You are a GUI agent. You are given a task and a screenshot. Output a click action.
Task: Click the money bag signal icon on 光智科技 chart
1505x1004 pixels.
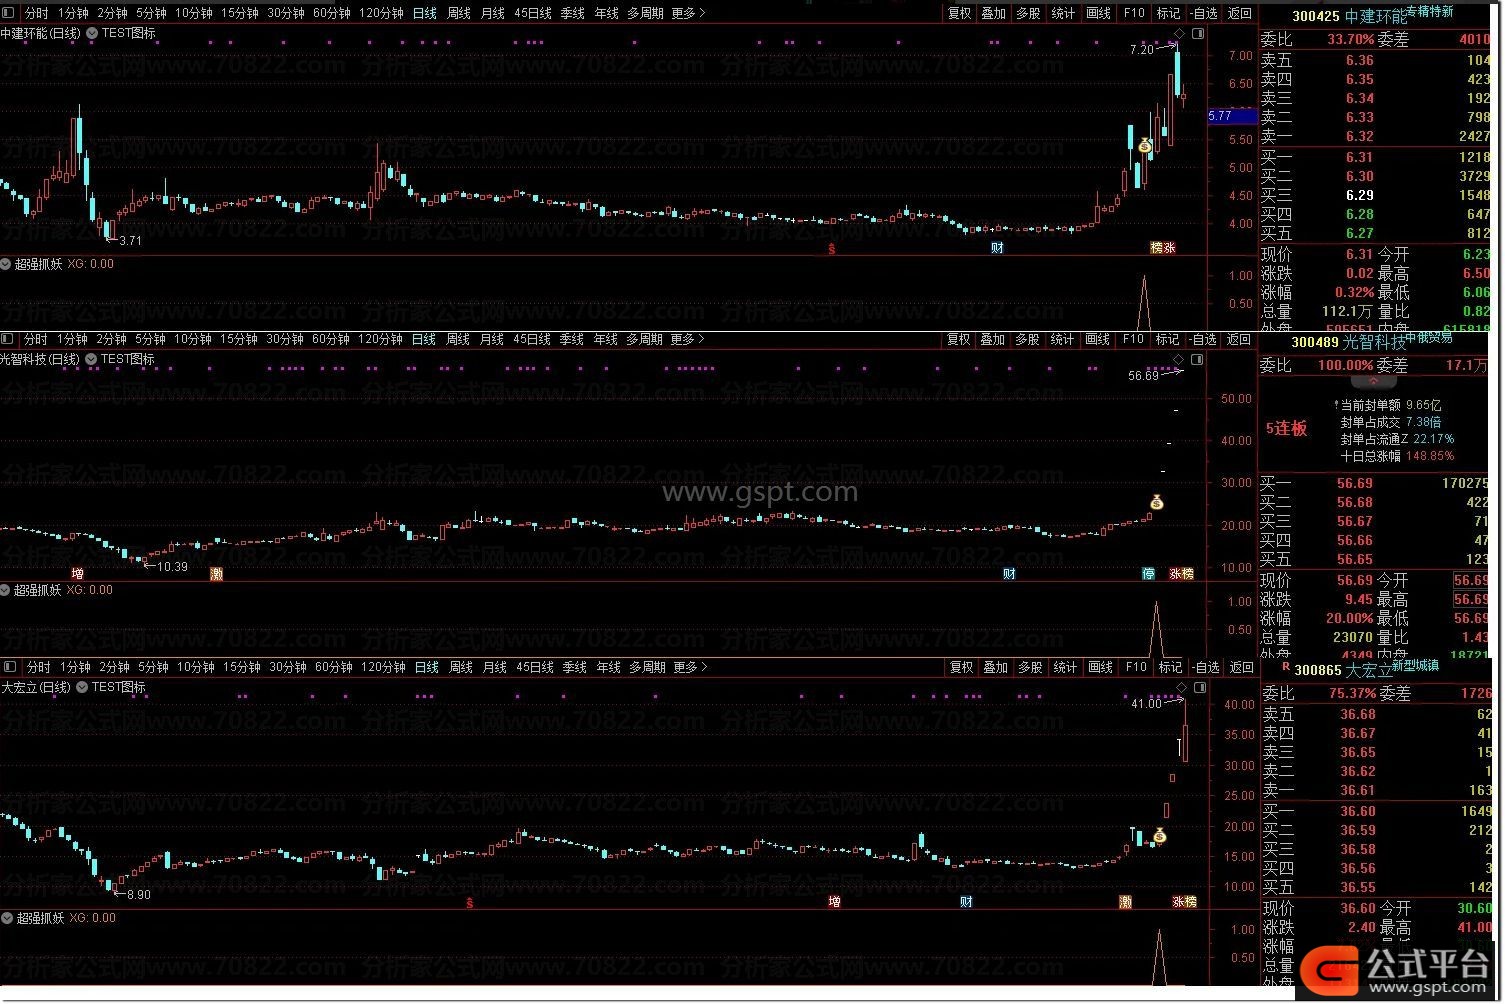(x=1156, y=501)
